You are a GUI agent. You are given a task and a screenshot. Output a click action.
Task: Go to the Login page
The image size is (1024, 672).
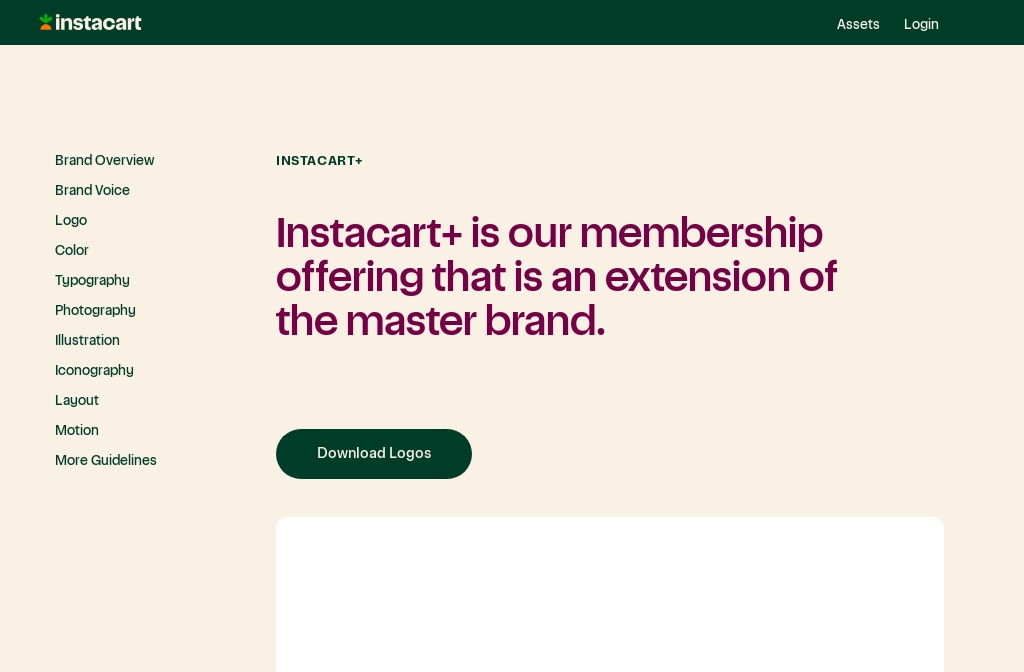(921, 24)
